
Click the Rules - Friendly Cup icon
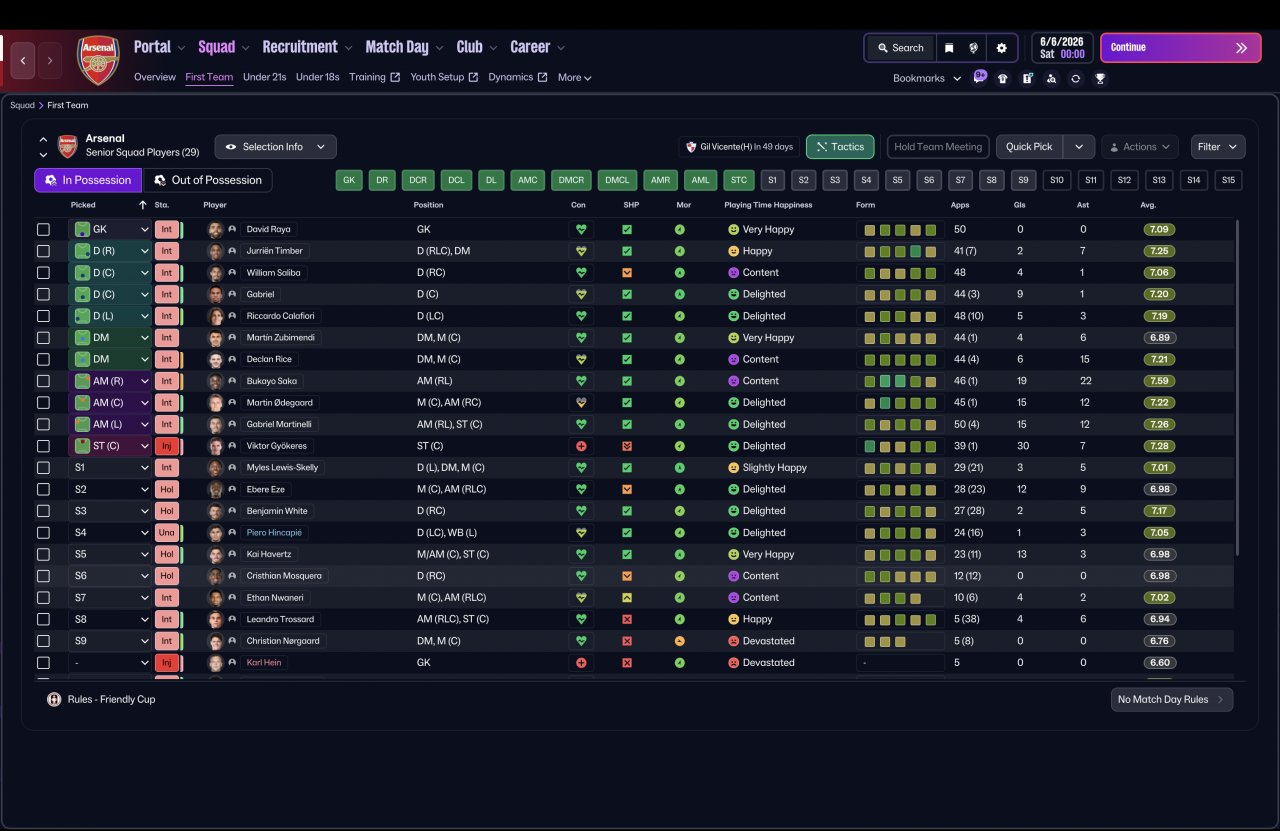[54, 699]
